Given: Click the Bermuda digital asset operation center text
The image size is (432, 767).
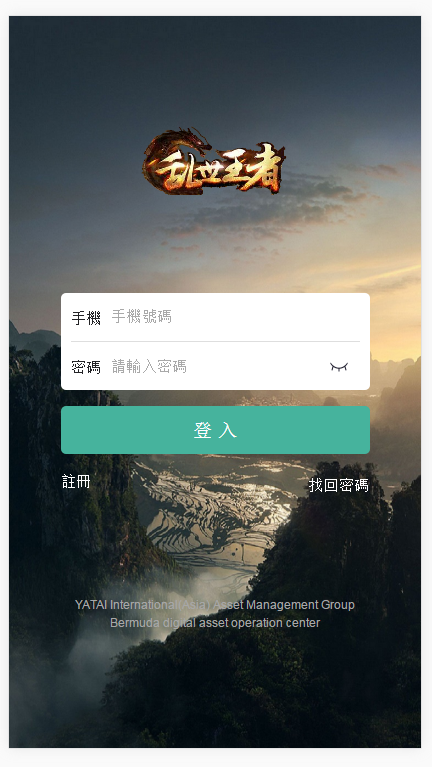Looking at the screenshot, I should tap(215, 623).
